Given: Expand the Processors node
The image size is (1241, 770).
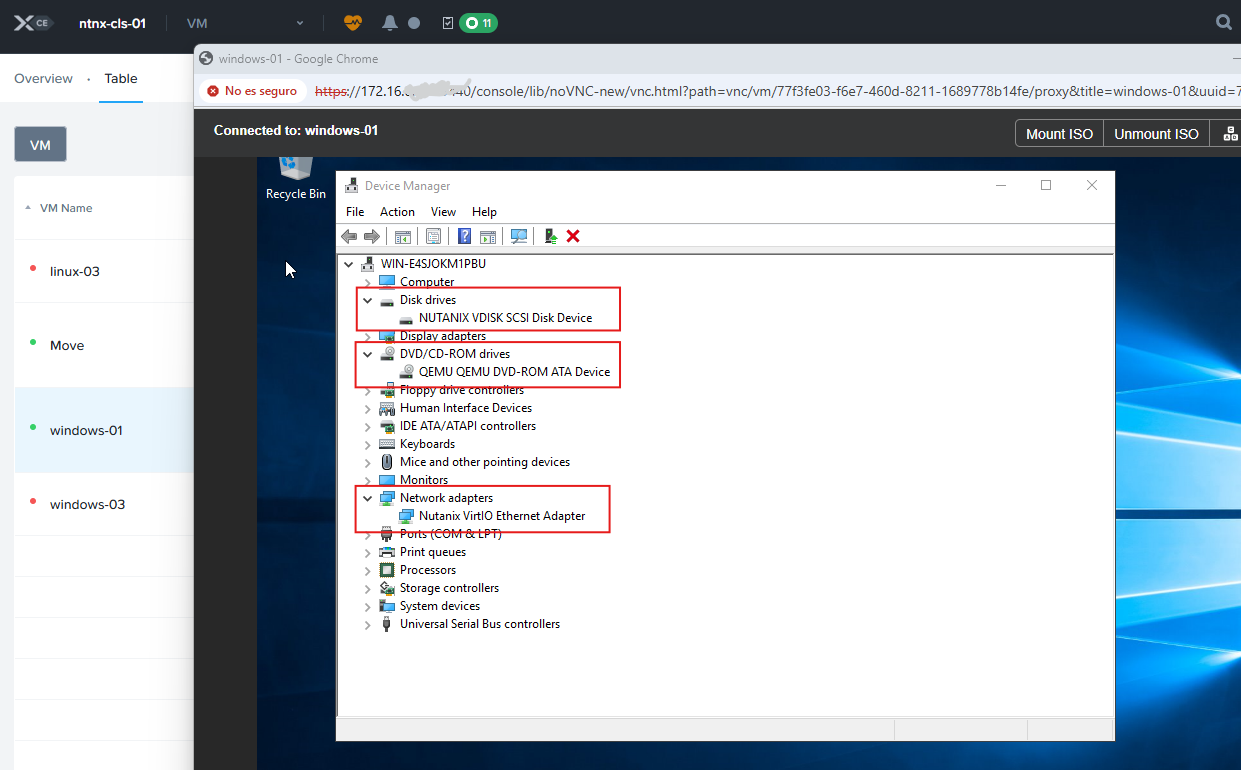Looking at the screenshot, I should [367, 570].
